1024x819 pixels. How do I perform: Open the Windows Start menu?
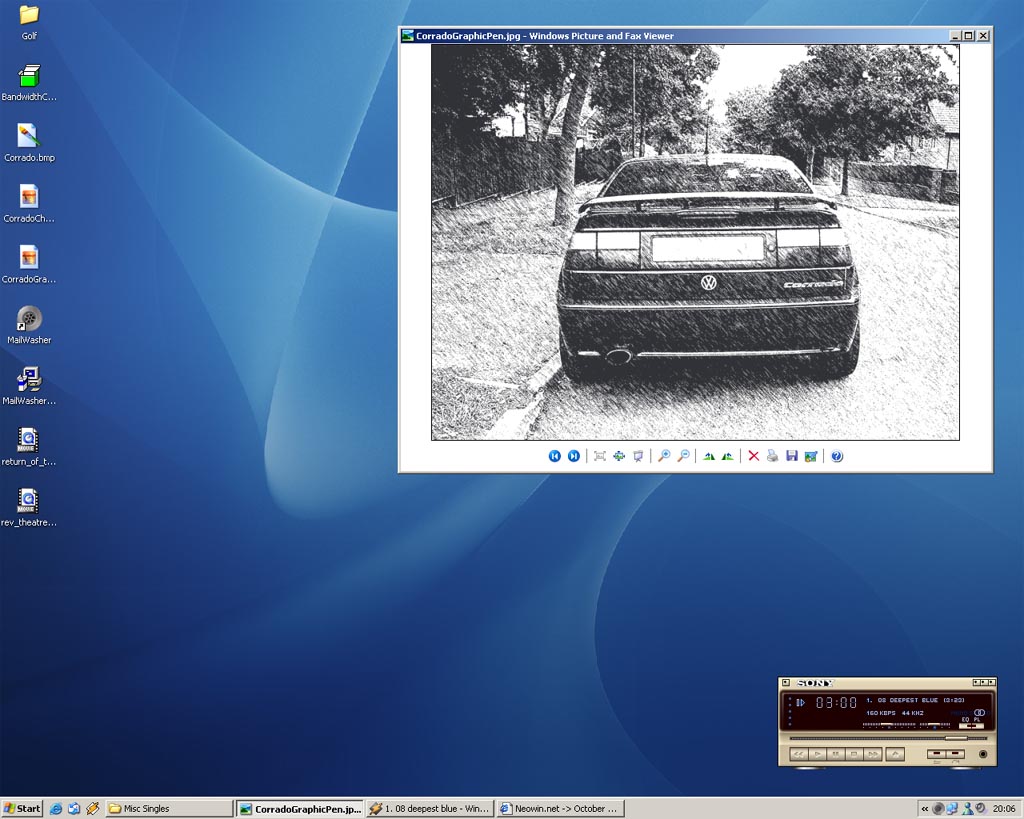coord(22,808)
